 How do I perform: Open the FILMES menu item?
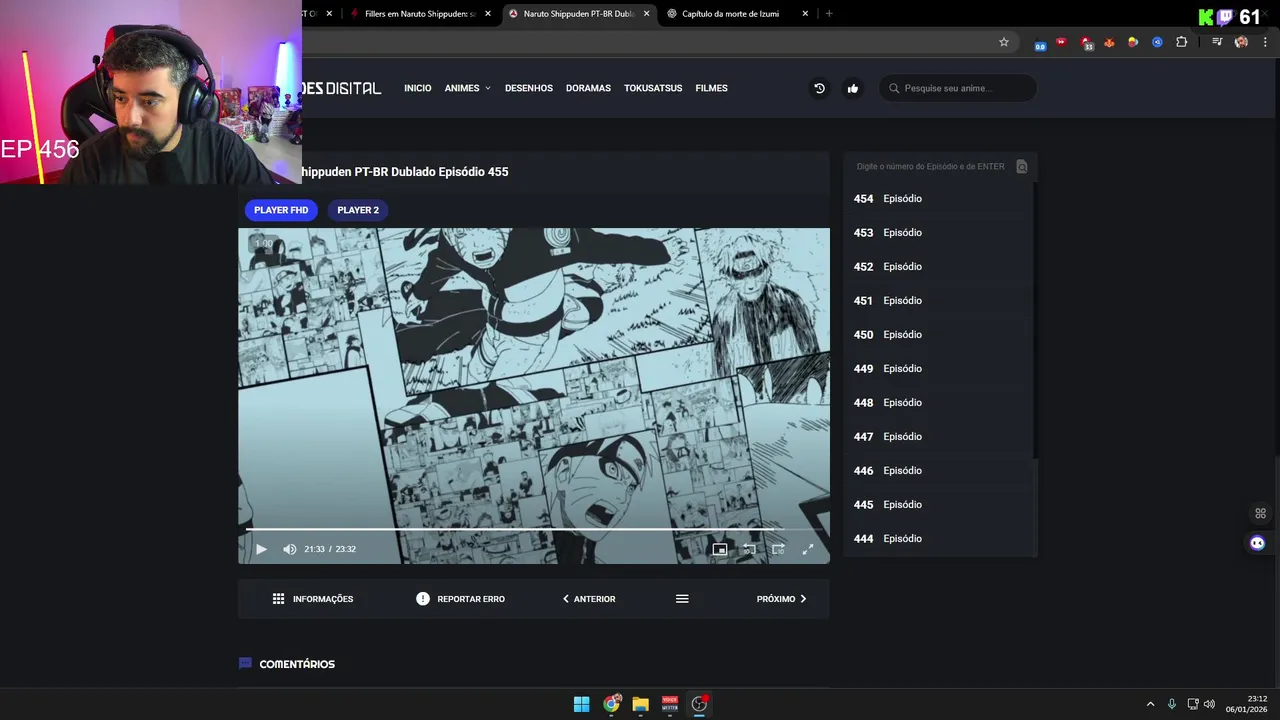click(711, 88)
